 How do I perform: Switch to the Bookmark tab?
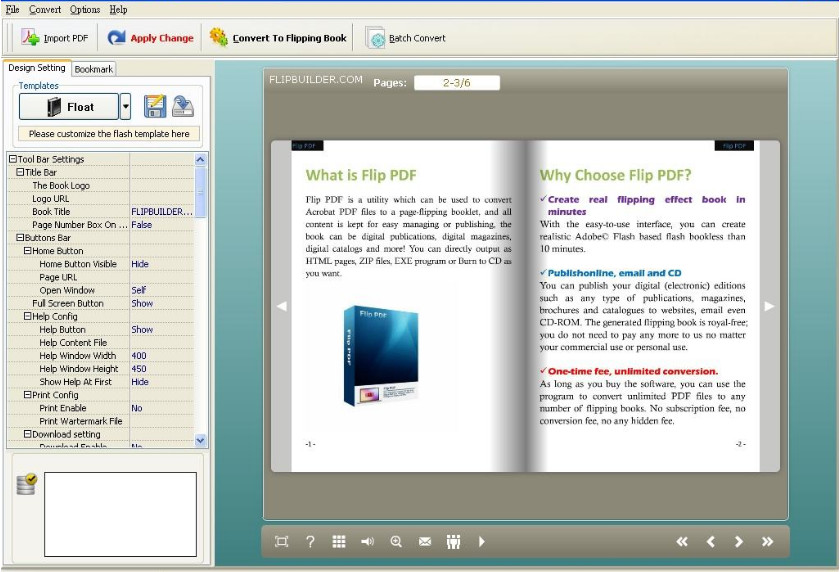pos(94,69)
